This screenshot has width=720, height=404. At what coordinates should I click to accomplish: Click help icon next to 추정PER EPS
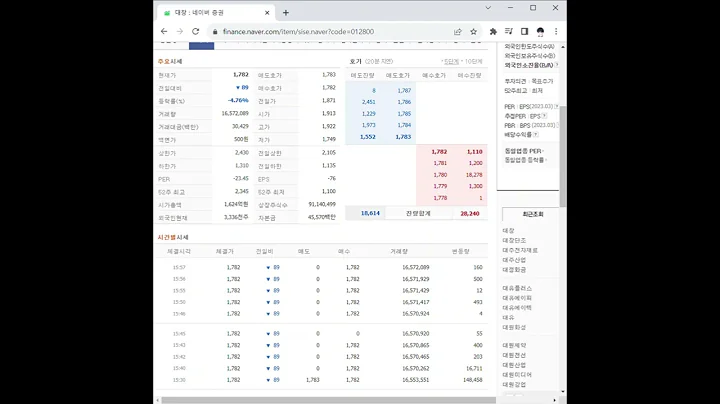[545, 116]
